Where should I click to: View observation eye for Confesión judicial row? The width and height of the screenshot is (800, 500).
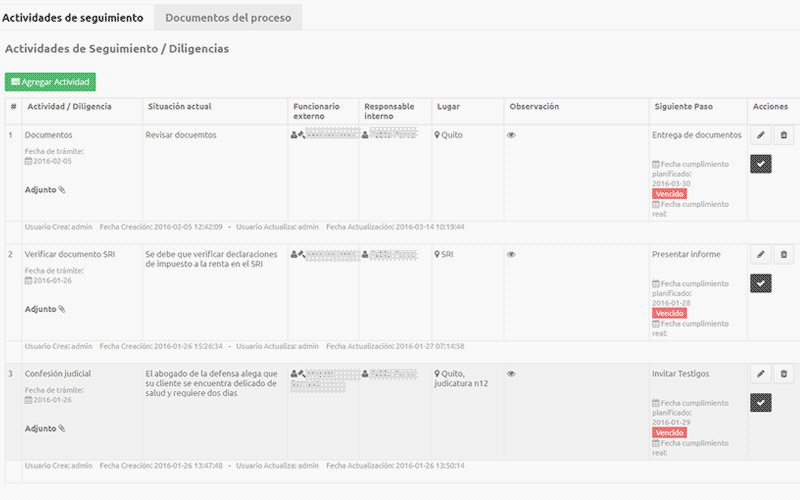pos(511,374)
